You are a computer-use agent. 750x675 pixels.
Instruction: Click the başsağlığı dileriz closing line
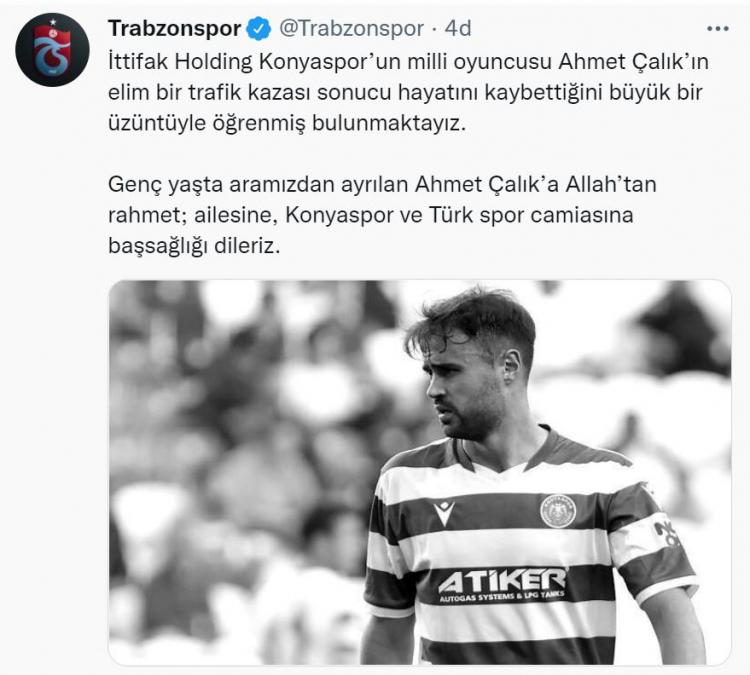point(194,246)
